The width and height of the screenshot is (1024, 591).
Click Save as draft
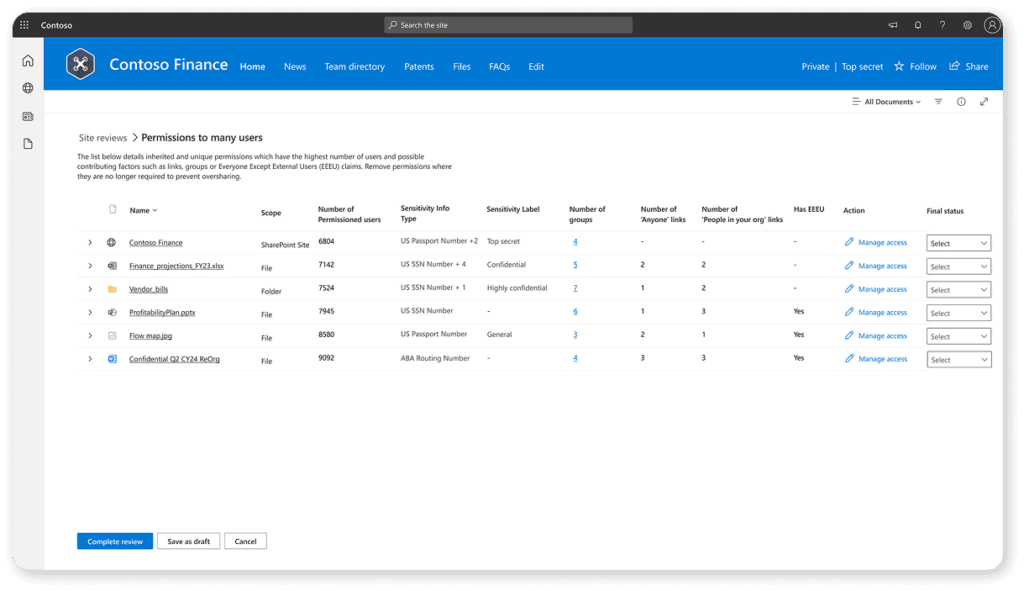[188, 541]
